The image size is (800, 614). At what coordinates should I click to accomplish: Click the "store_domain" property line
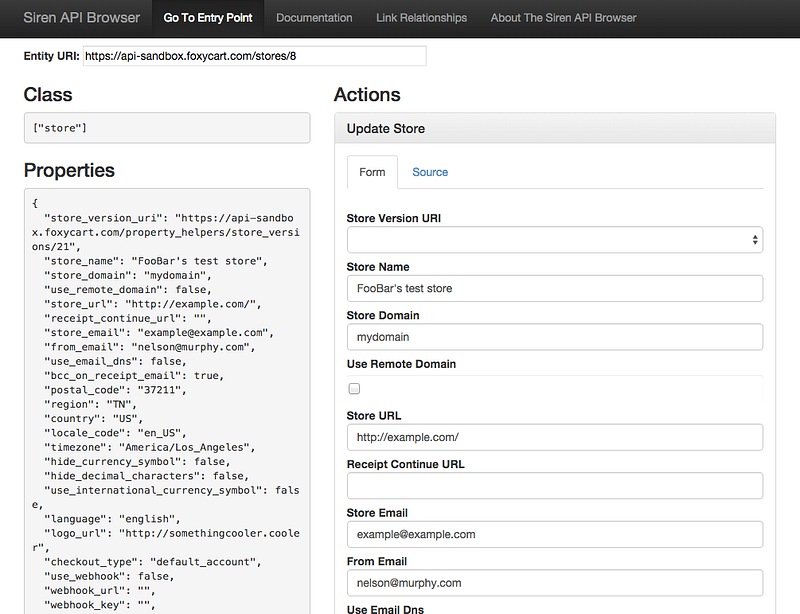click(128, 276)
